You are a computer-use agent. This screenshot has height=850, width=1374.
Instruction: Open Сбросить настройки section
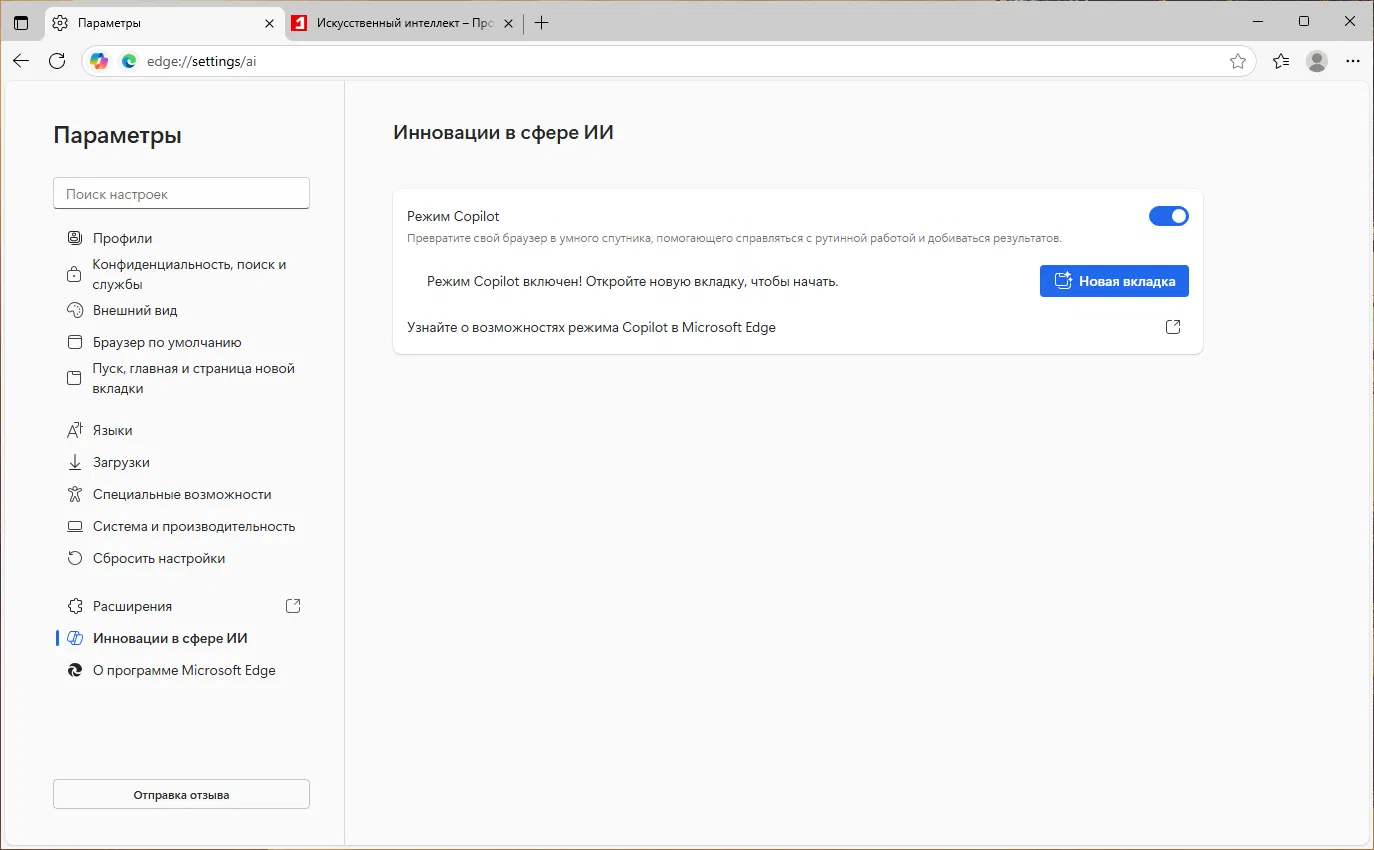click(x=159, y=558)
